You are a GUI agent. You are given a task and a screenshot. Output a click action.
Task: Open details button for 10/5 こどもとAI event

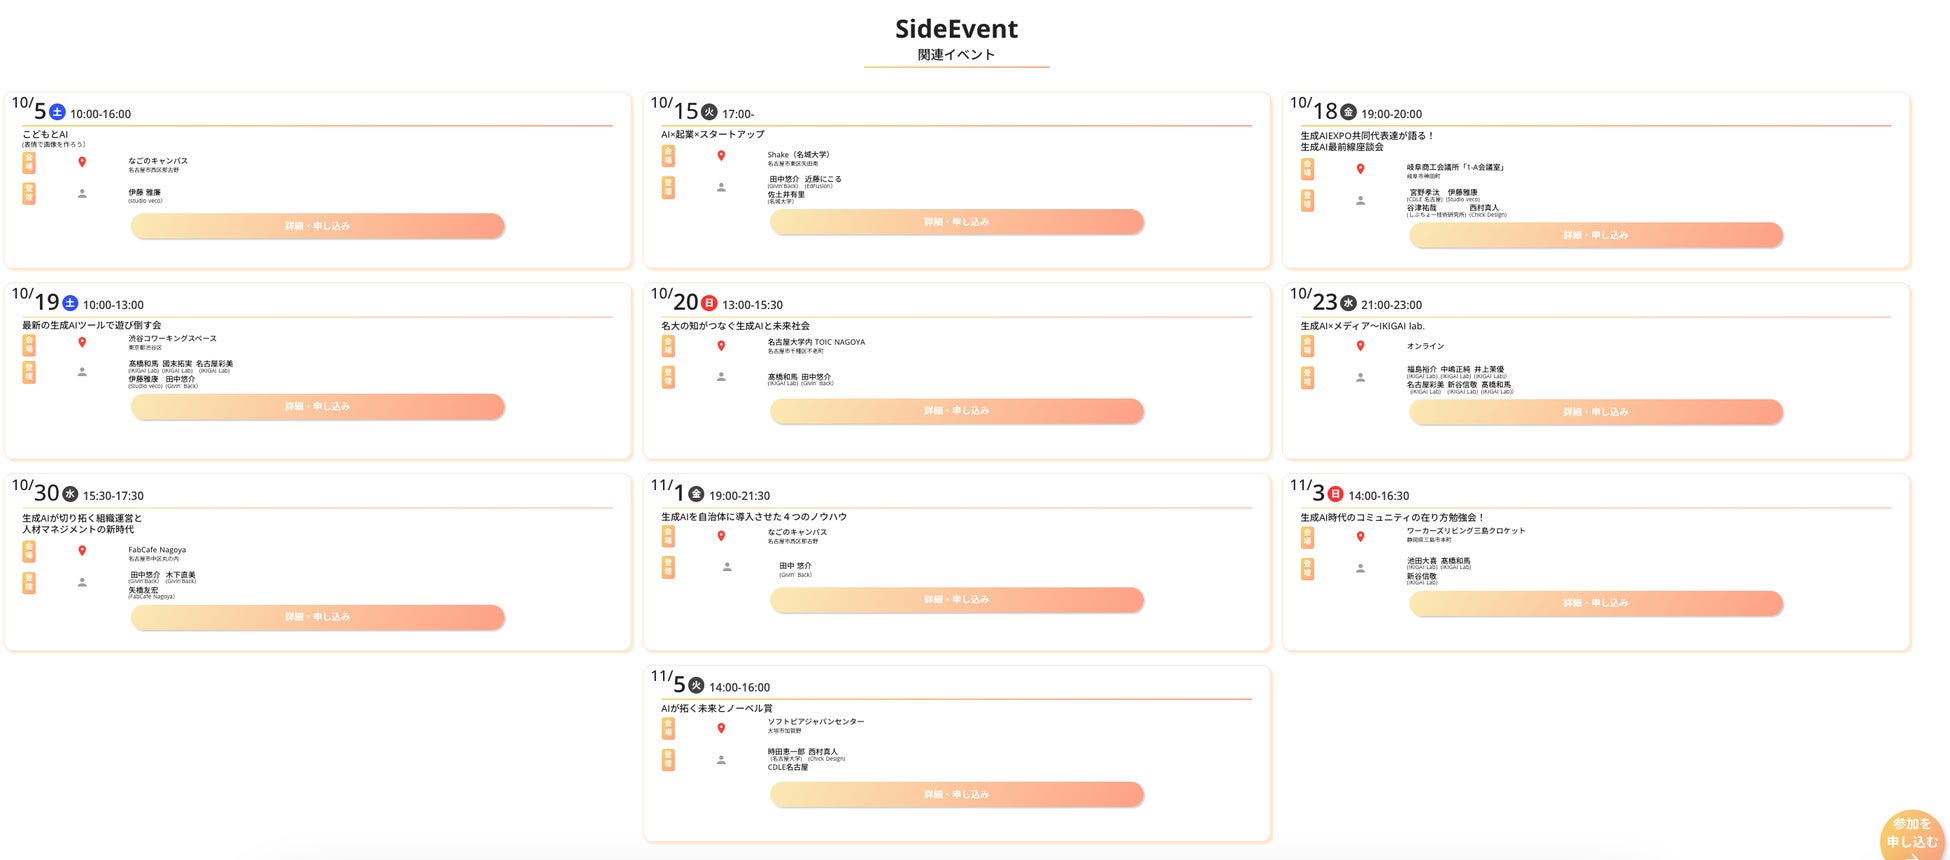[317, 226]
